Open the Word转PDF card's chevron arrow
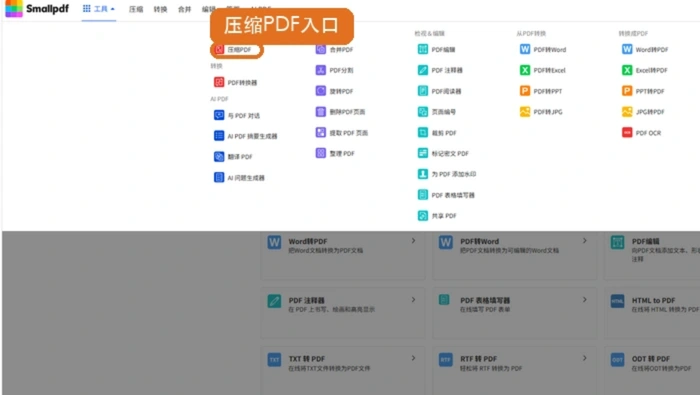 point(413,241)
